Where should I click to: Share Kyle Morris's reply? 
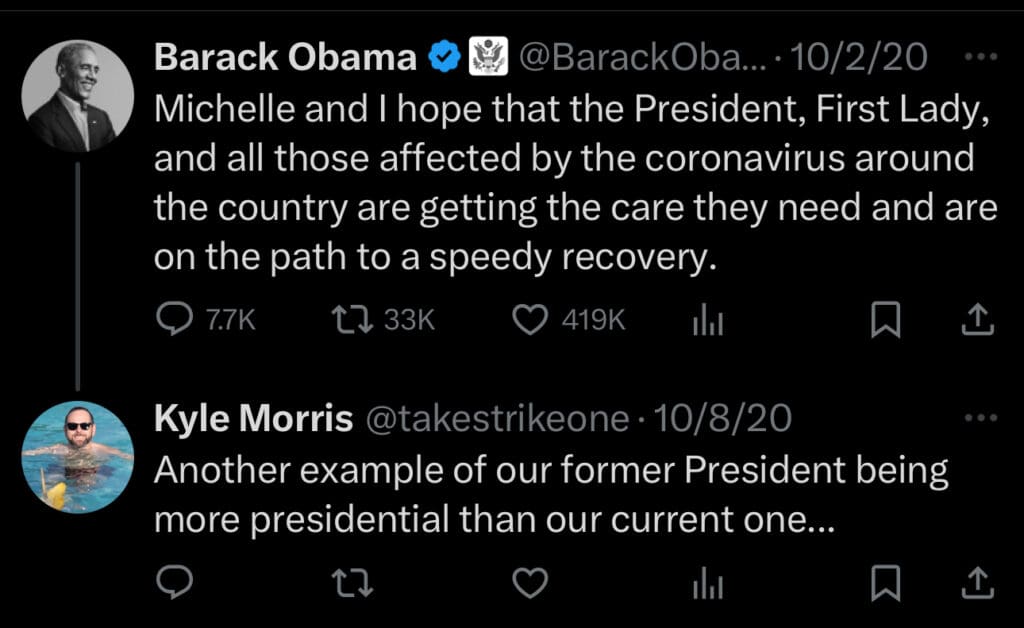[x=976, y=583]
